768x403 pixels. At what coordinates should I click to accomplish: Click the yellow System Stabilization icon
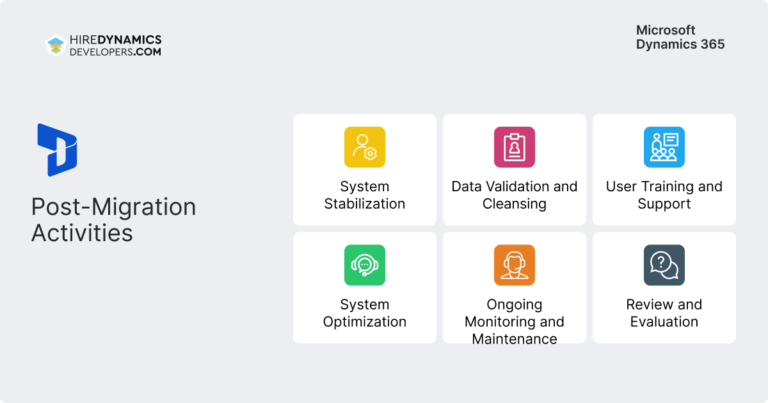click(364, 147)
